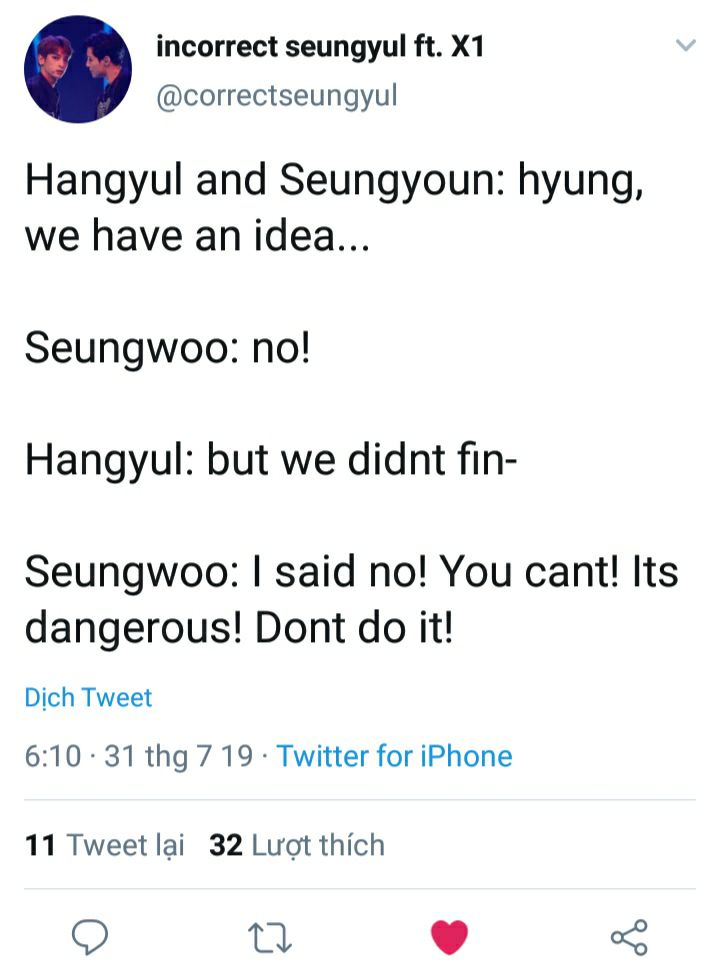This screenshot has height=980, width=719.
Task: Tap the "we have an idea..." text
Action: (x=196, y=240)
